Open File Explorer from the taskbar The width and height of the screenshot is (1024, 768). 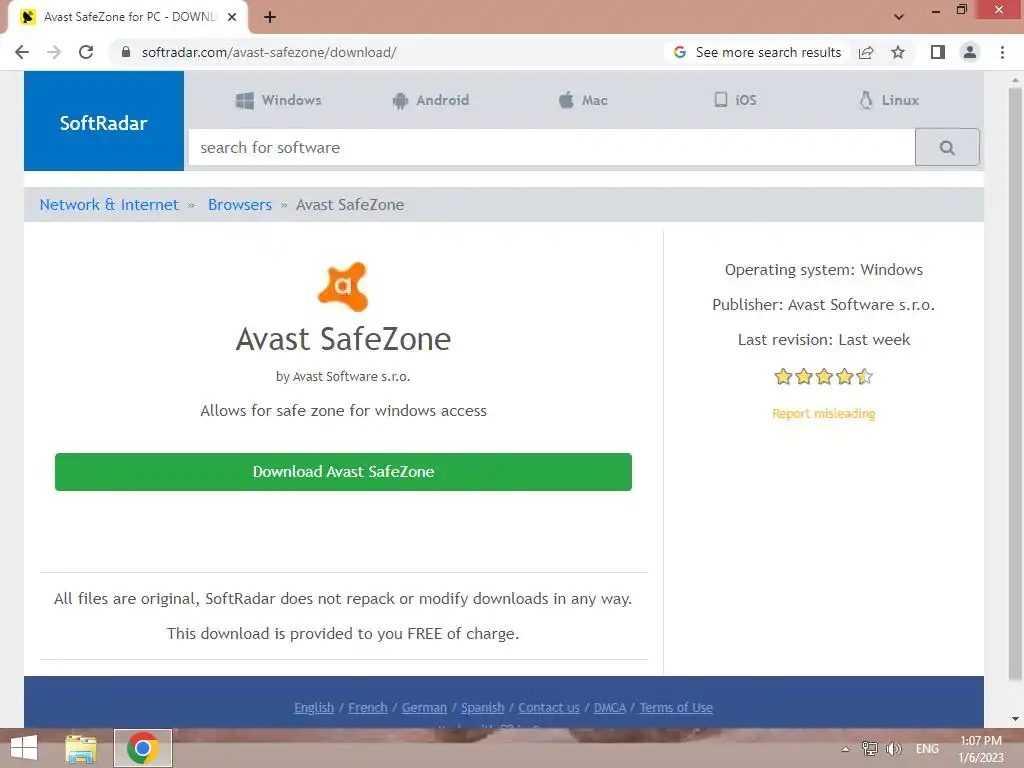[x=81, y=748]
